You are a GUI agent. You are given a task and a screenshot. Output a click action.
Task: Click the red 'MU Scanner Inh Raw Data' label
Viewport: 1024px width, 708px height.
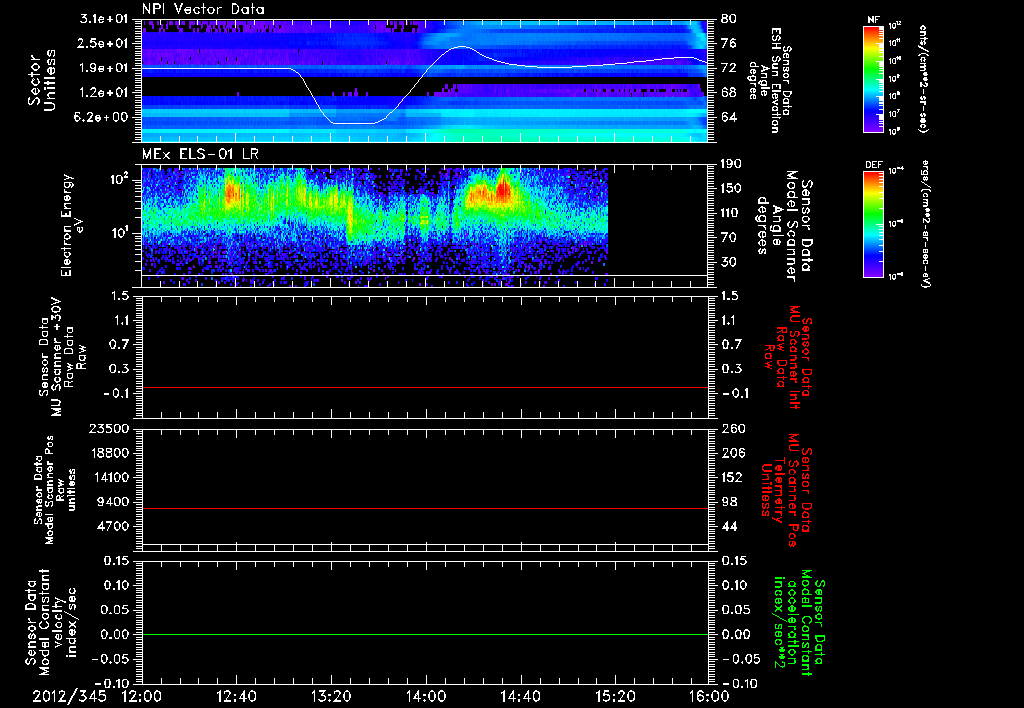tap(788, 357)
